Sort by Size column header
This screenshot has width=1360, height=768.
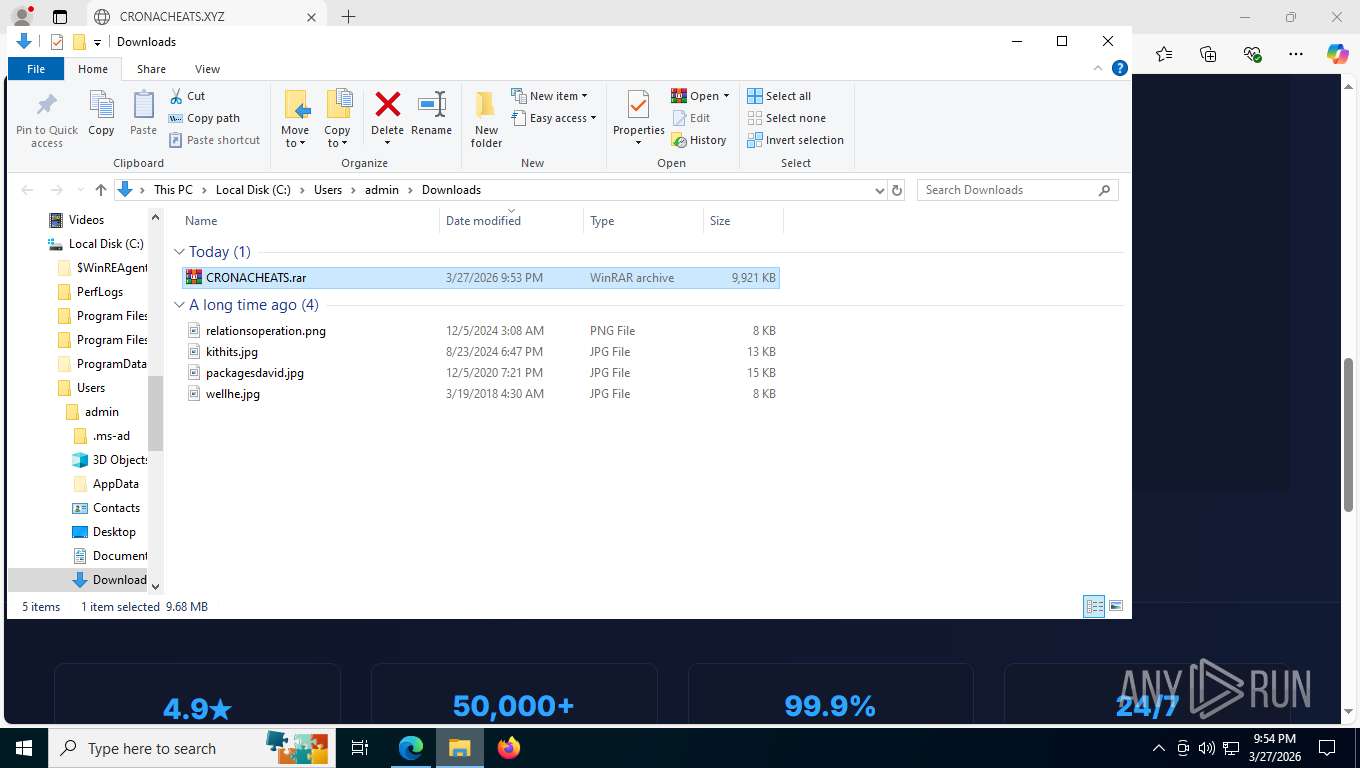pos(742,221)
